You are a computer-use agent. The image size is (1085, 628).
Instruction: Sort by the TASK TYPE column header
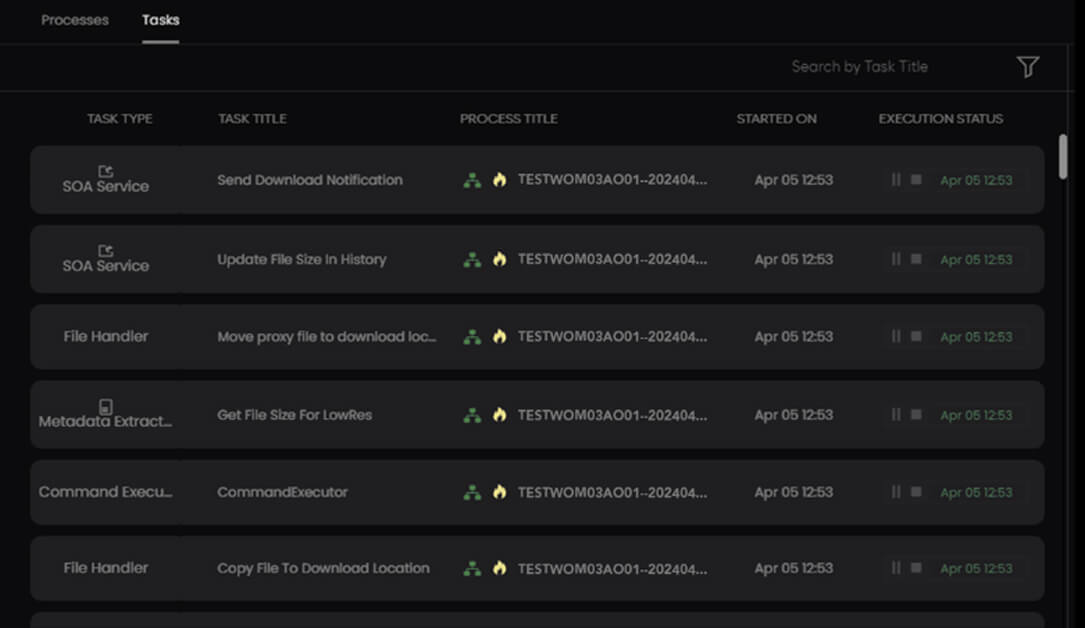pyautogui.click(x=120, y=119)
